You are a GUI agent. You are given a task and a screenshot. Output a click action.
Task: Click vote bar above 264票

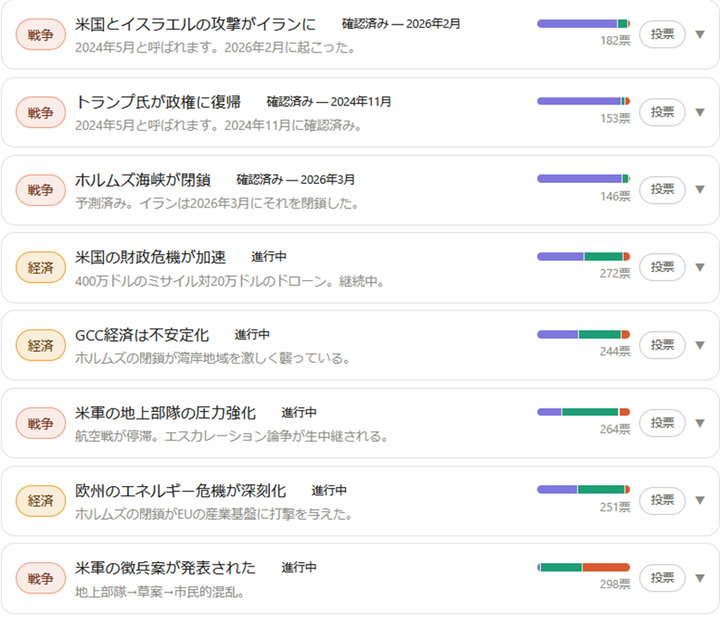[583, 412]
